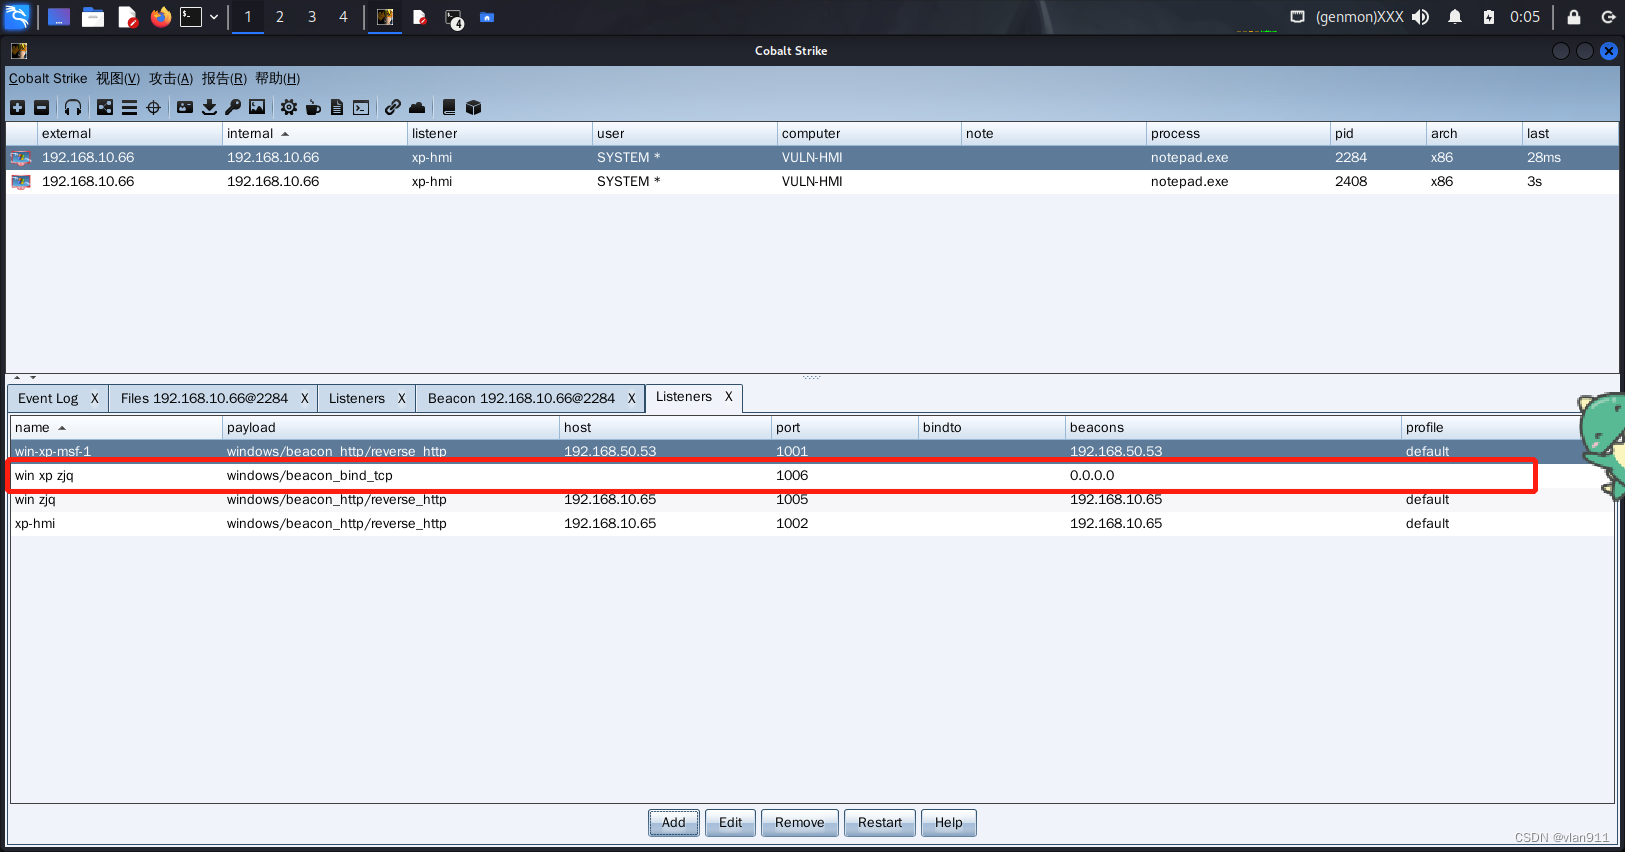Manage web server via cloud icon
Image resolution: width=1625 pixels, height=852 pixels.
[417, 108]
